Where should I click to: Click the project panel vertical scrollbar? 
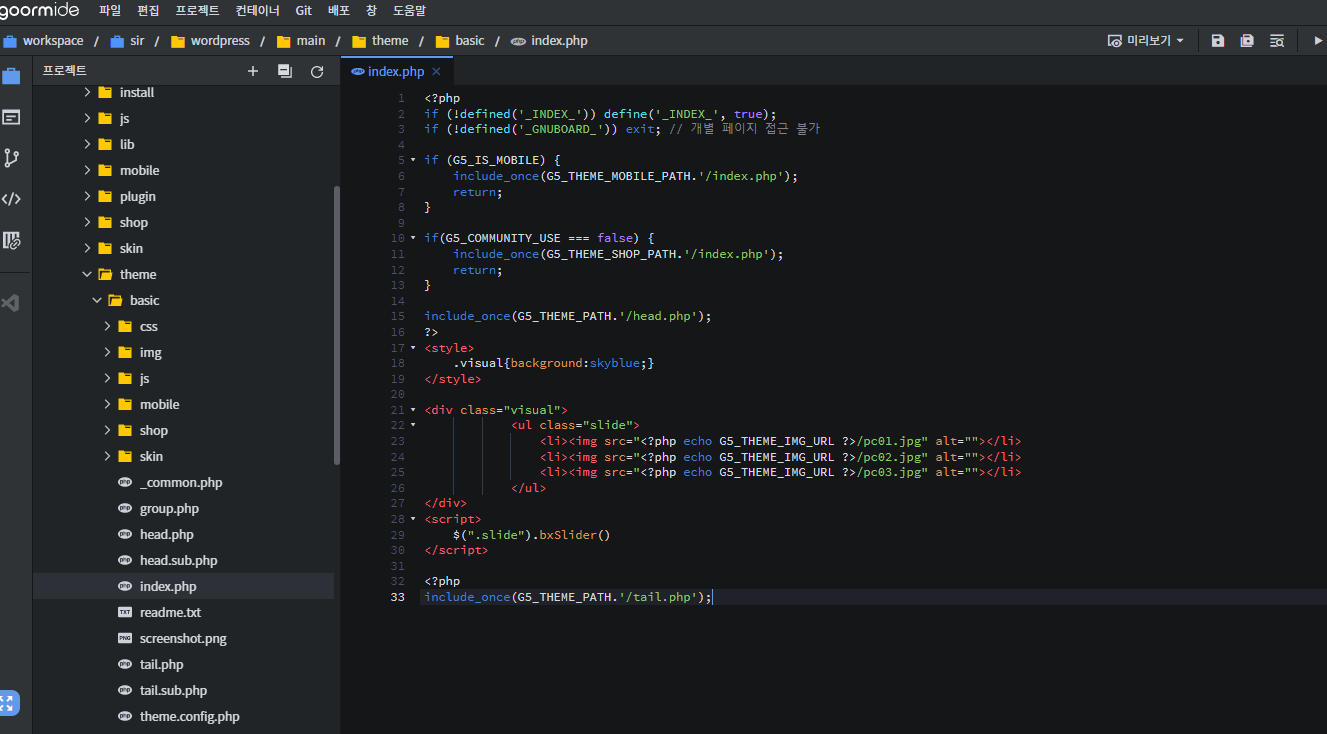[x=337, y=325]
